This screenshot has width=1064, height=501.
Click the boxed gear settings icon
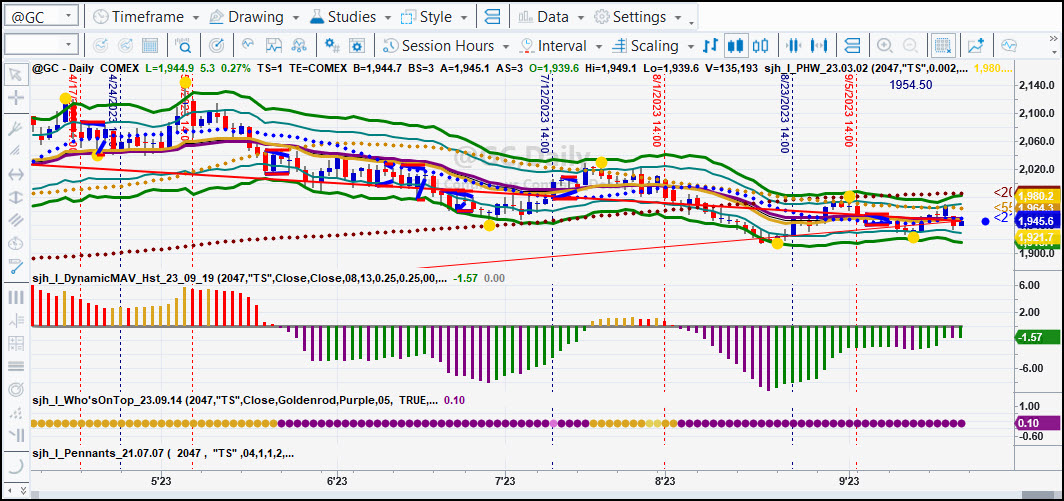(357, 46)
